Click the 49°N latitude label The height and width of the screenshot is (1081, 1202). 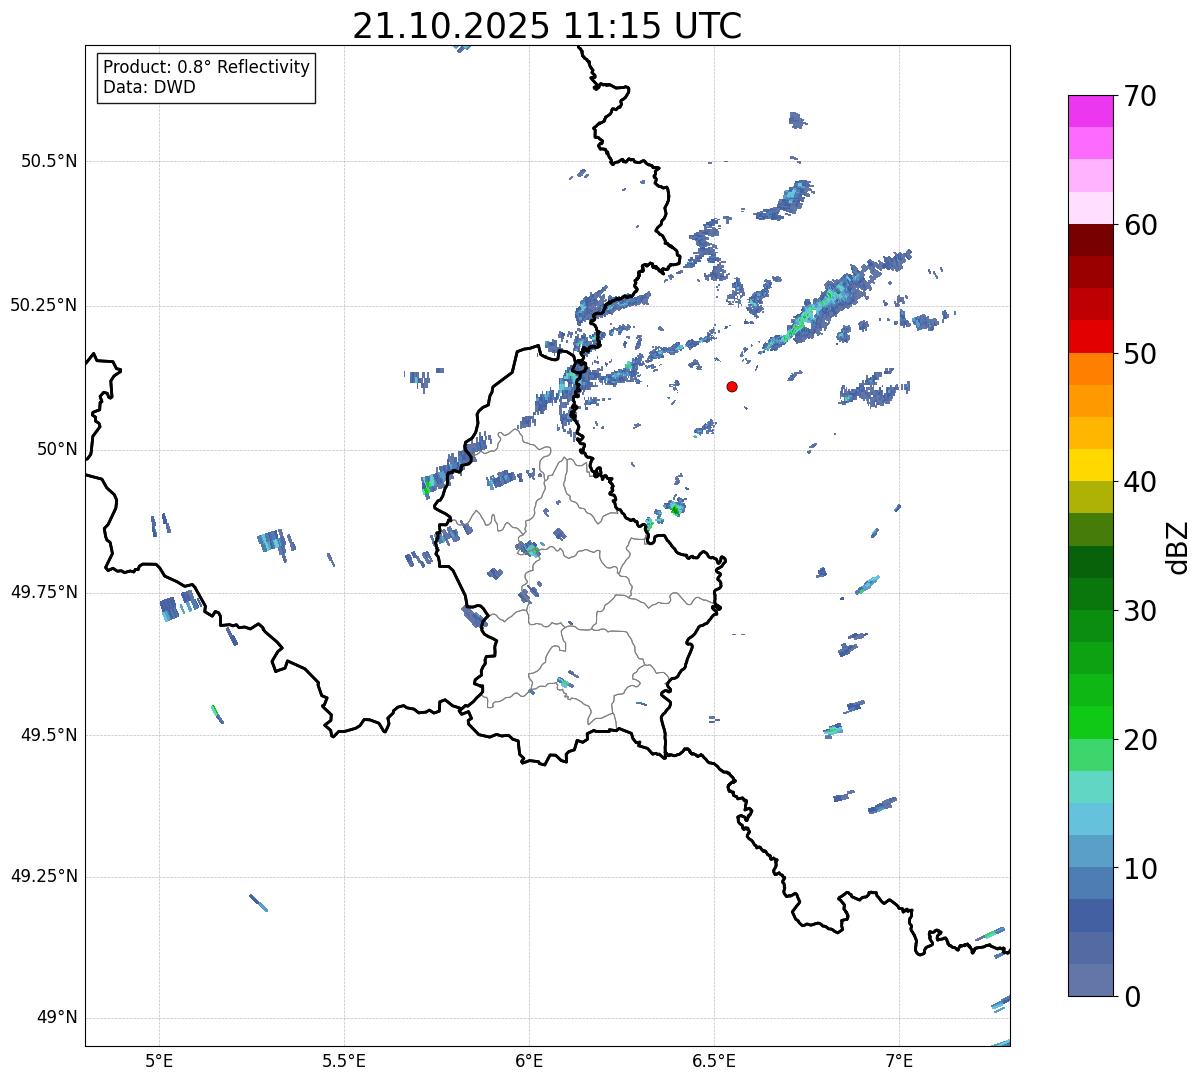[57, 1018]
